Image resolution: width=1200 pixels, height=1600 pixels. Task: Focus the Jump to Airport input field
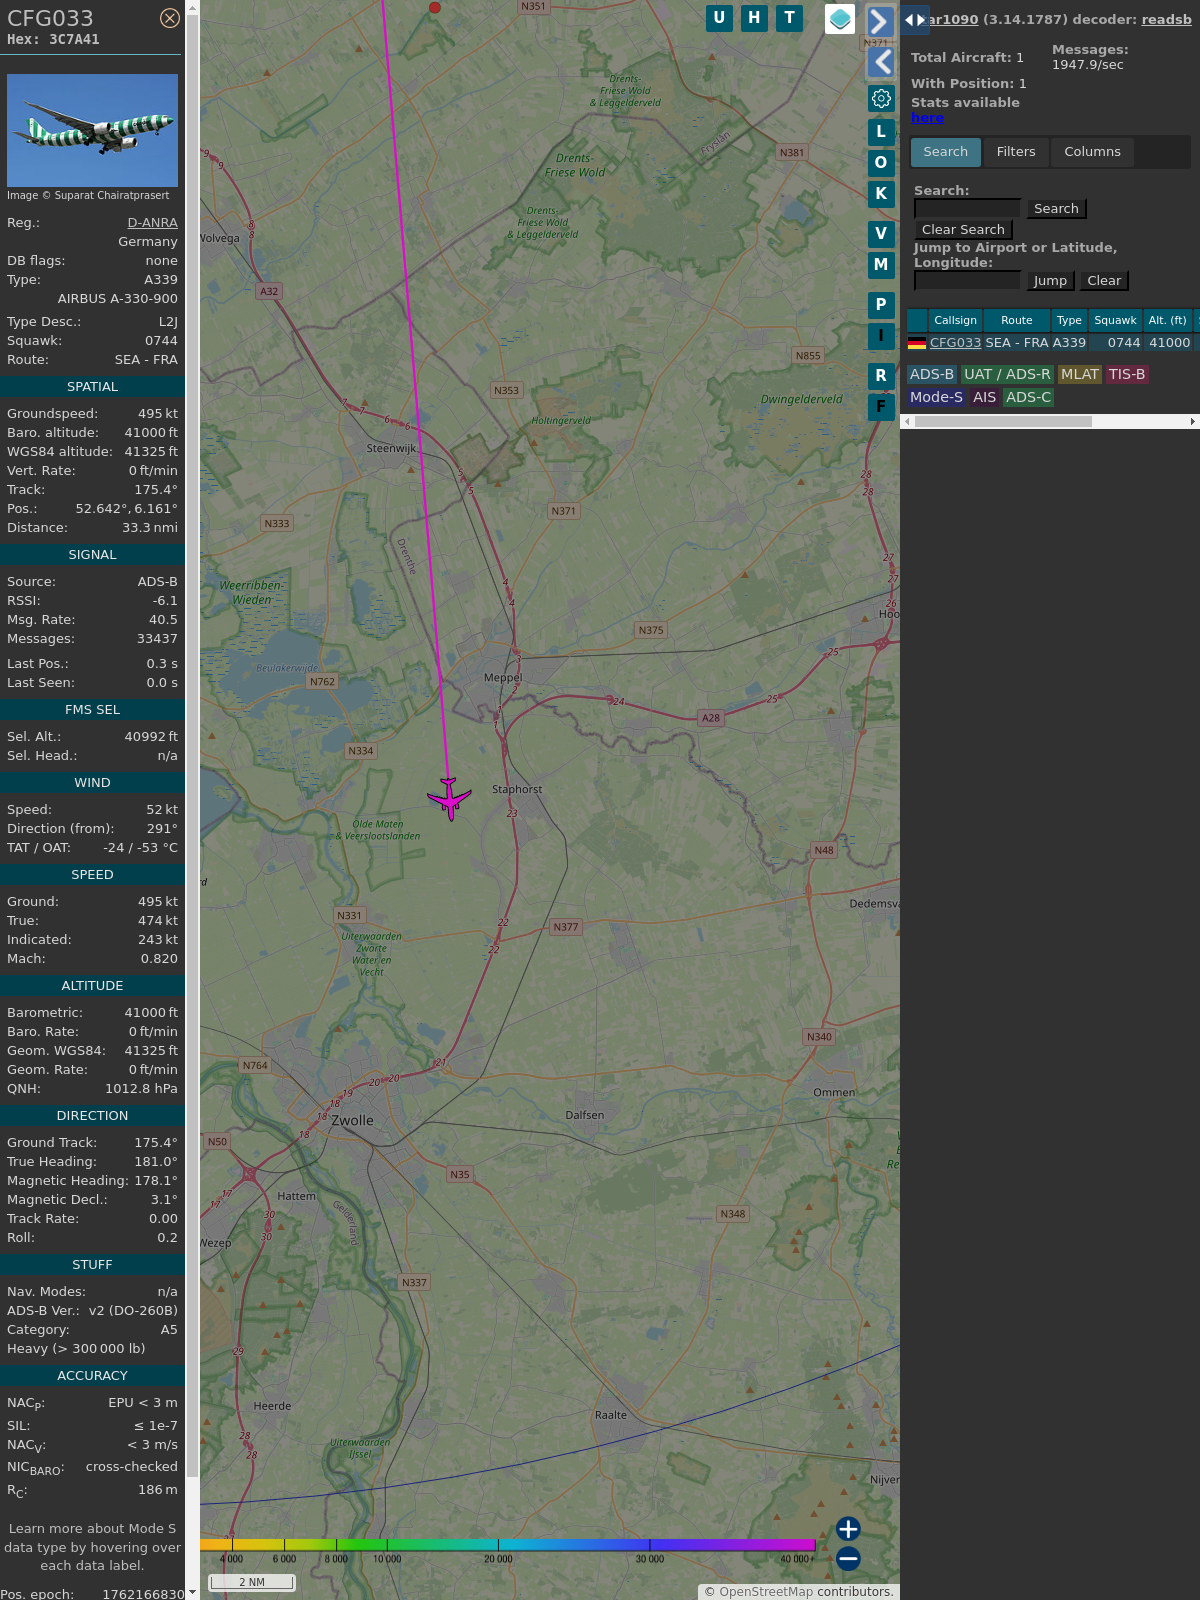(968, 280)
